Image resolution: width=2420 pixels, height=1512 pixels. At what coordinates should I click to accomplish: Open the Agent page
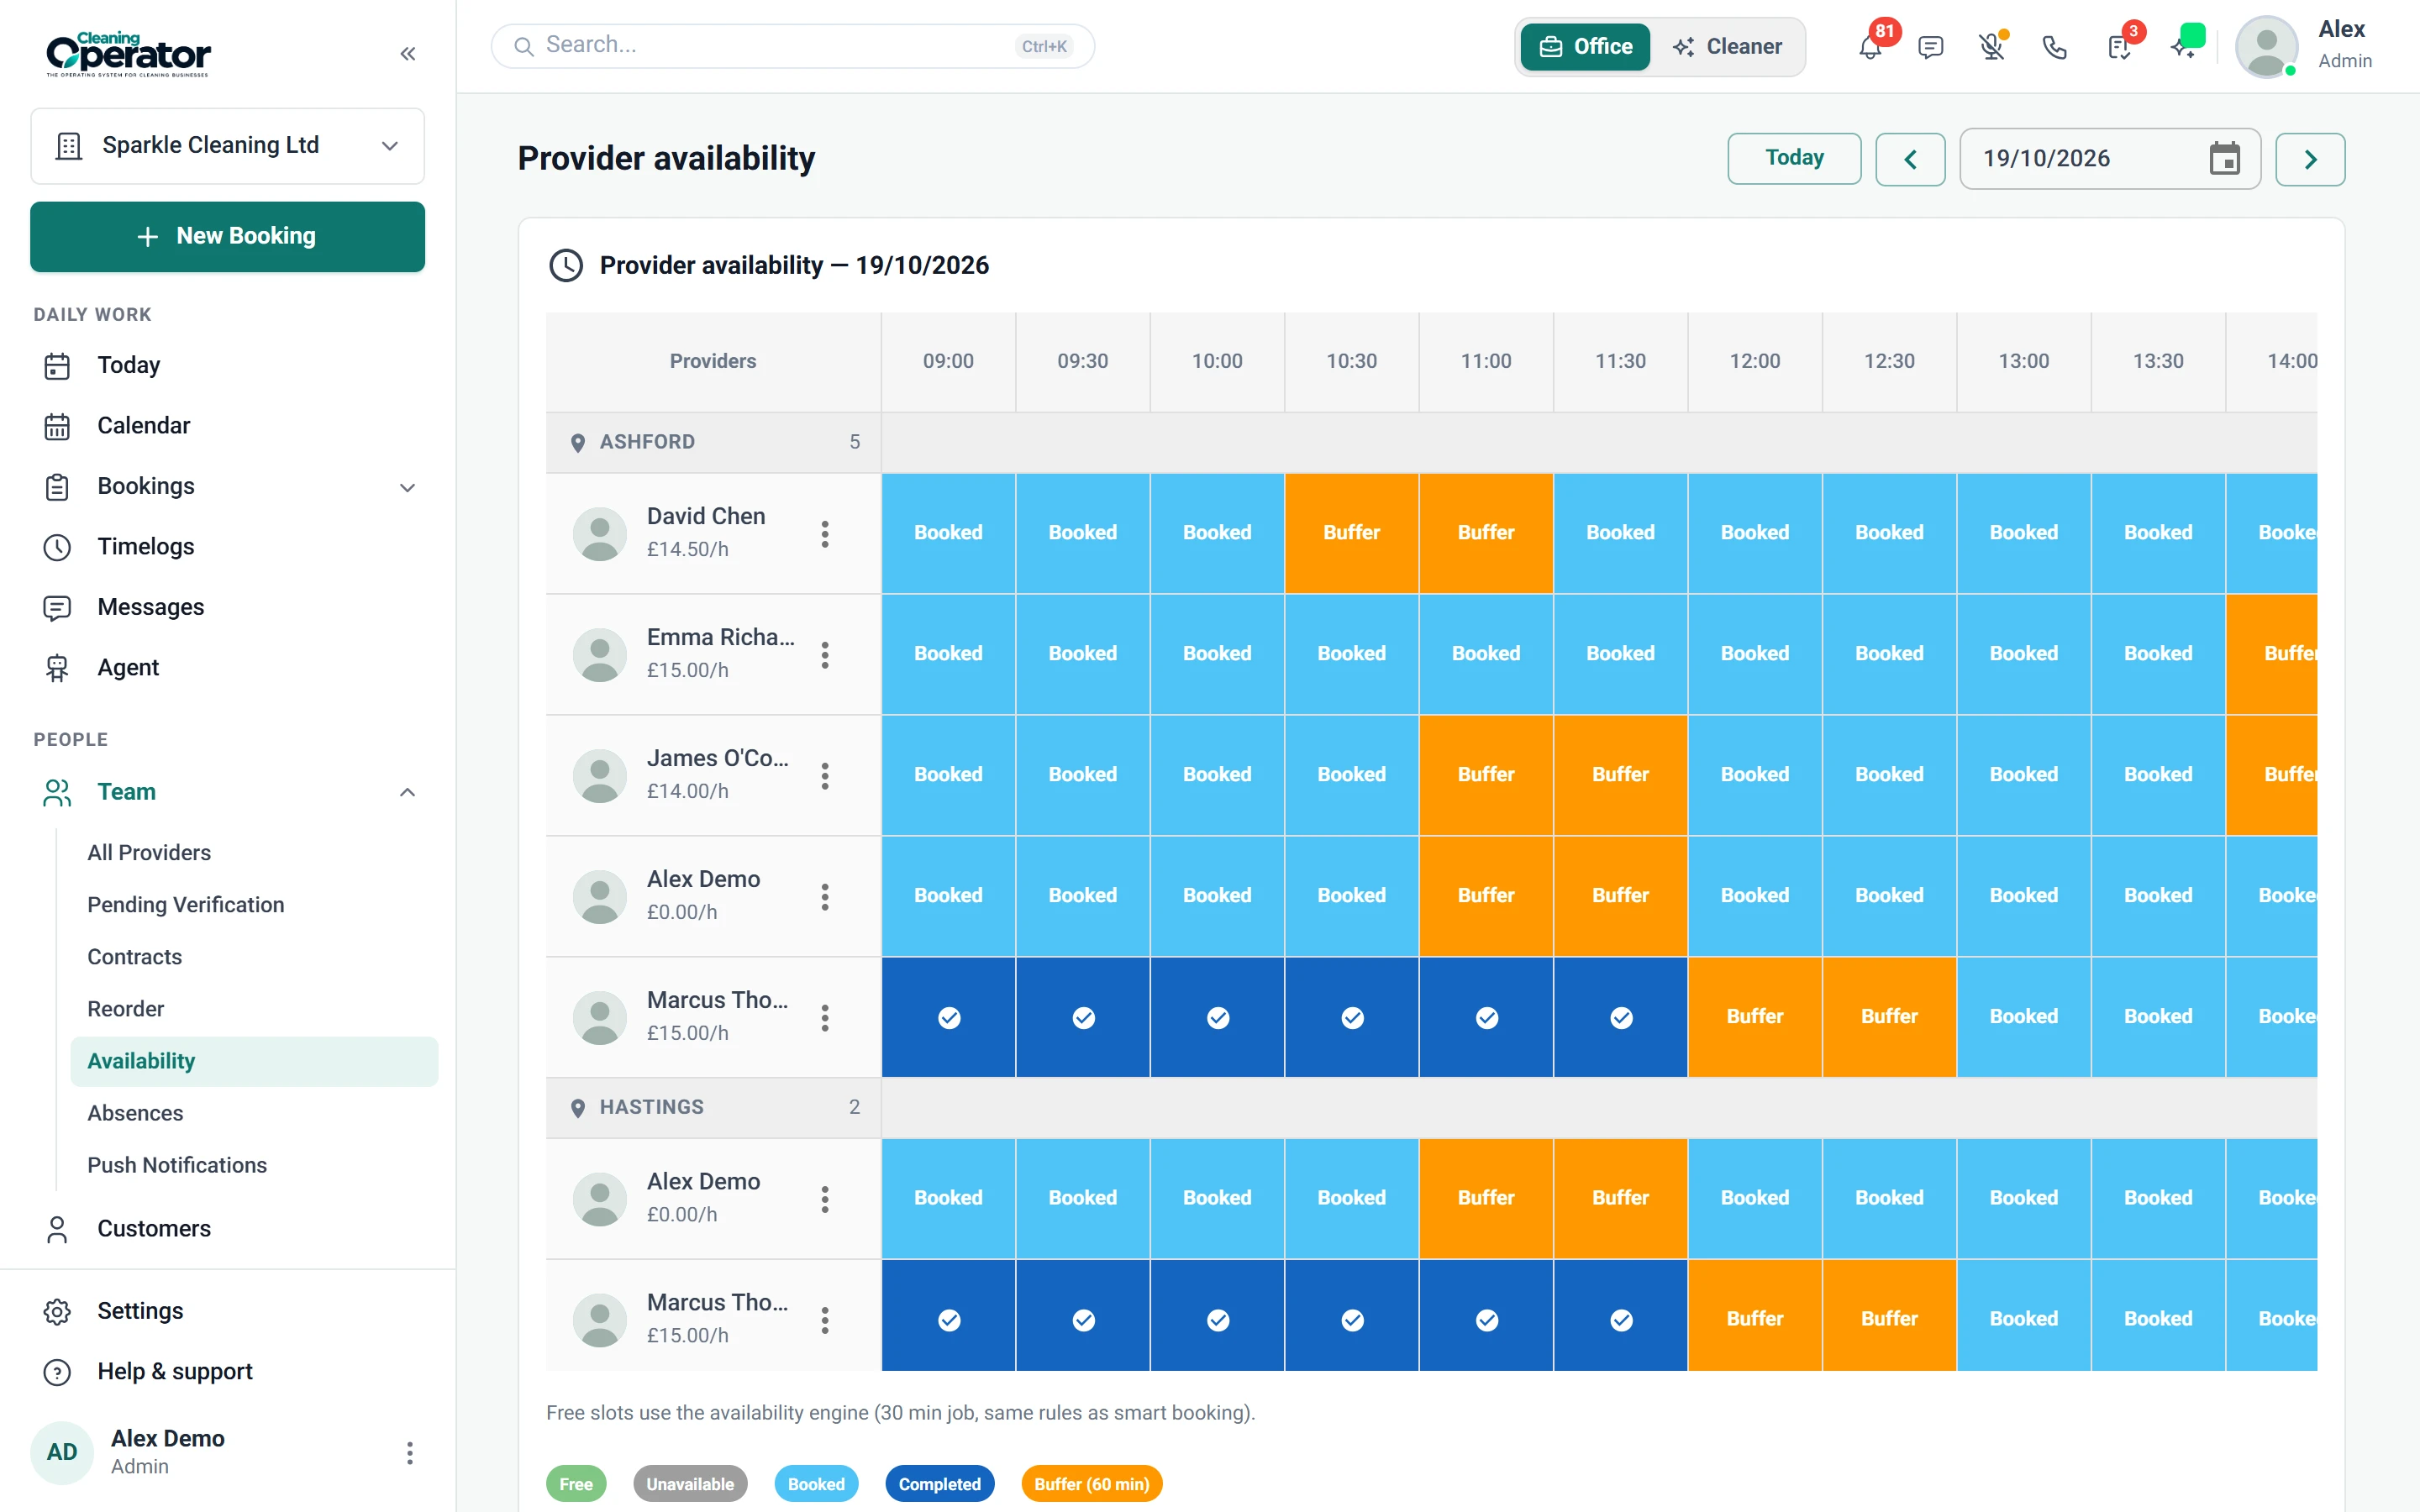tap(227, 668)
